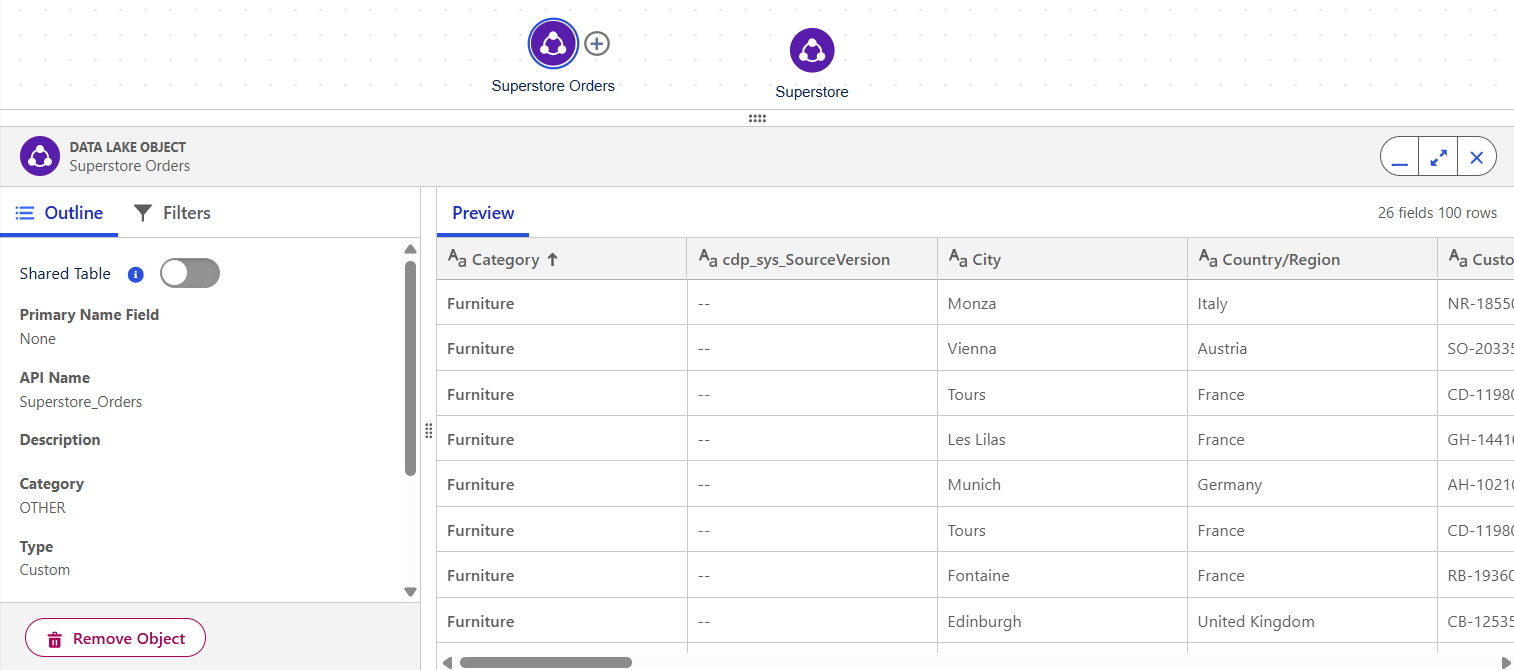Image resolution: width=1514 pixels, height=670 pixels.
Task: Click outline scrollbar down arrow
Action: (x=410, y=592)
